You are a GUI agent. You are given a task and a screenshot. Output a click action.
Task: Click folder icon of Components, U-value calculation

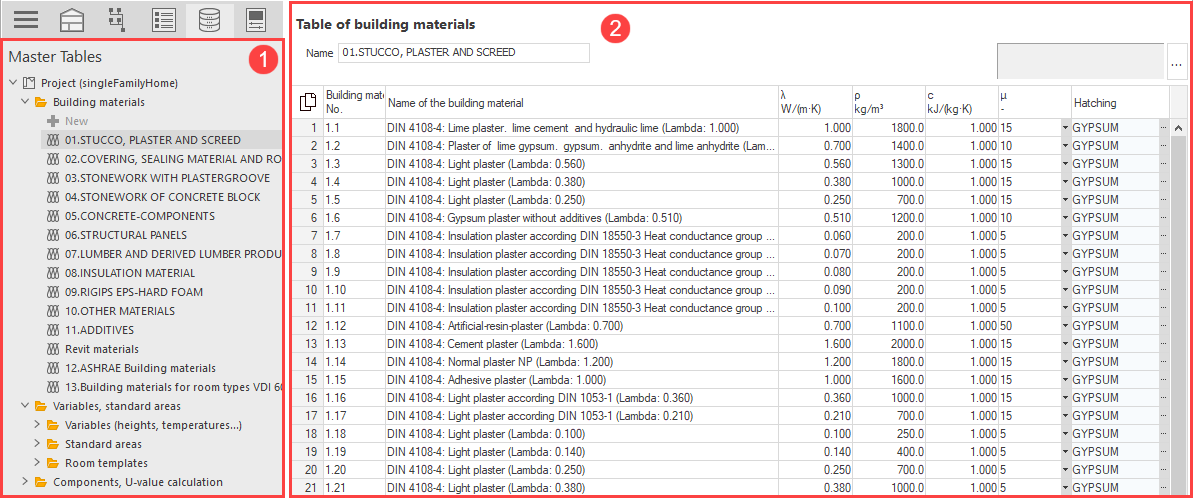click(41, 482)
